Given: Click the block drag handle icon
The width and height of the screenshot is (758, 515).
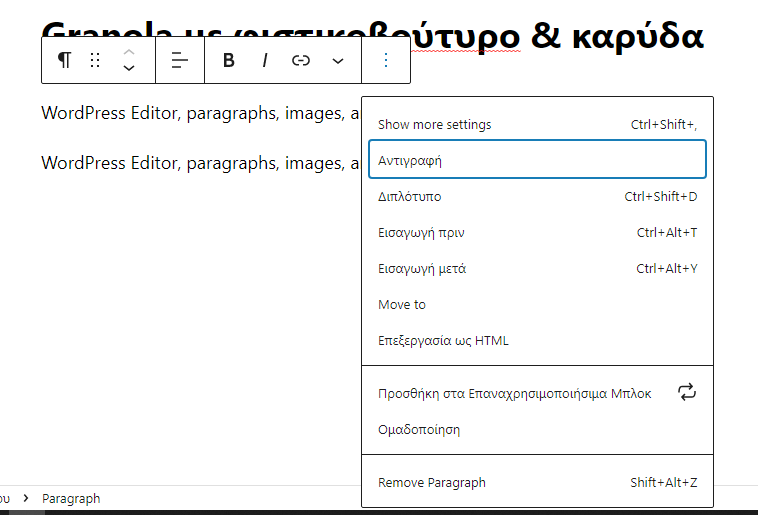Looking at the screenshot, I should (x=95, y=60).
